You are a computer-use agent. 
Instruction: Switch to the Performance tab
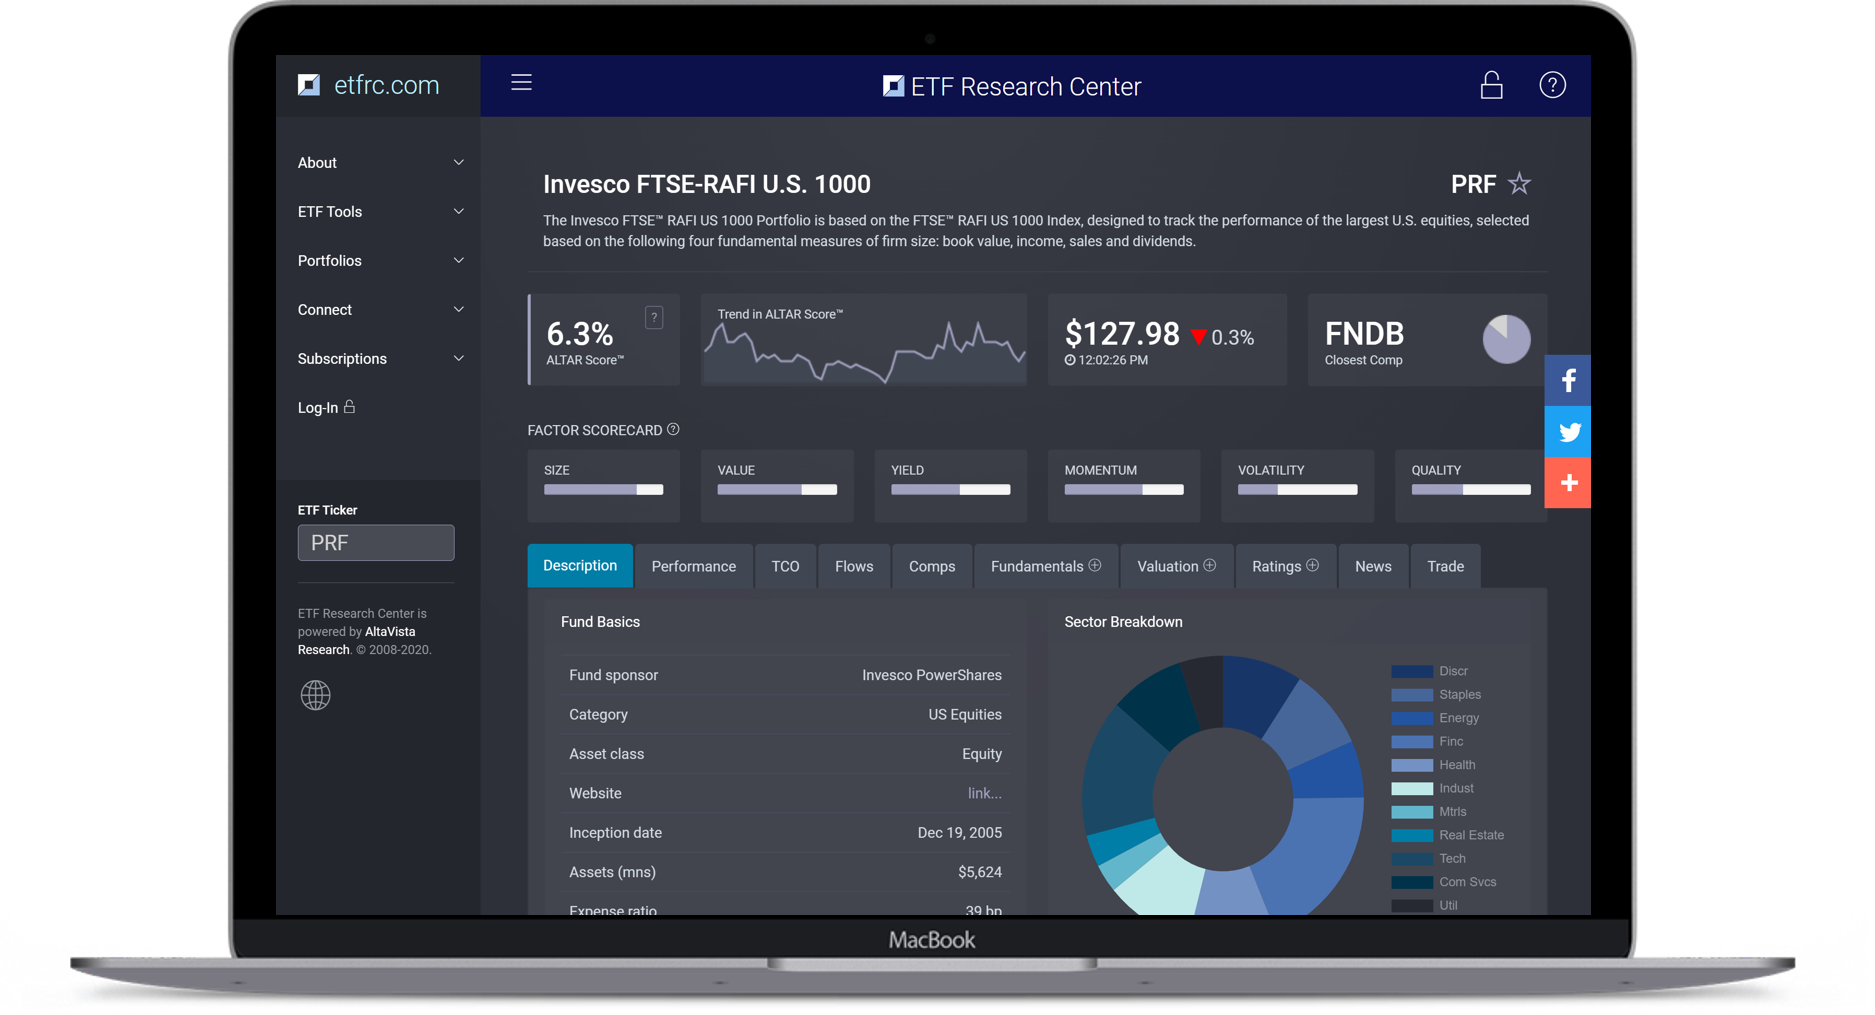[x=693, y=566]
